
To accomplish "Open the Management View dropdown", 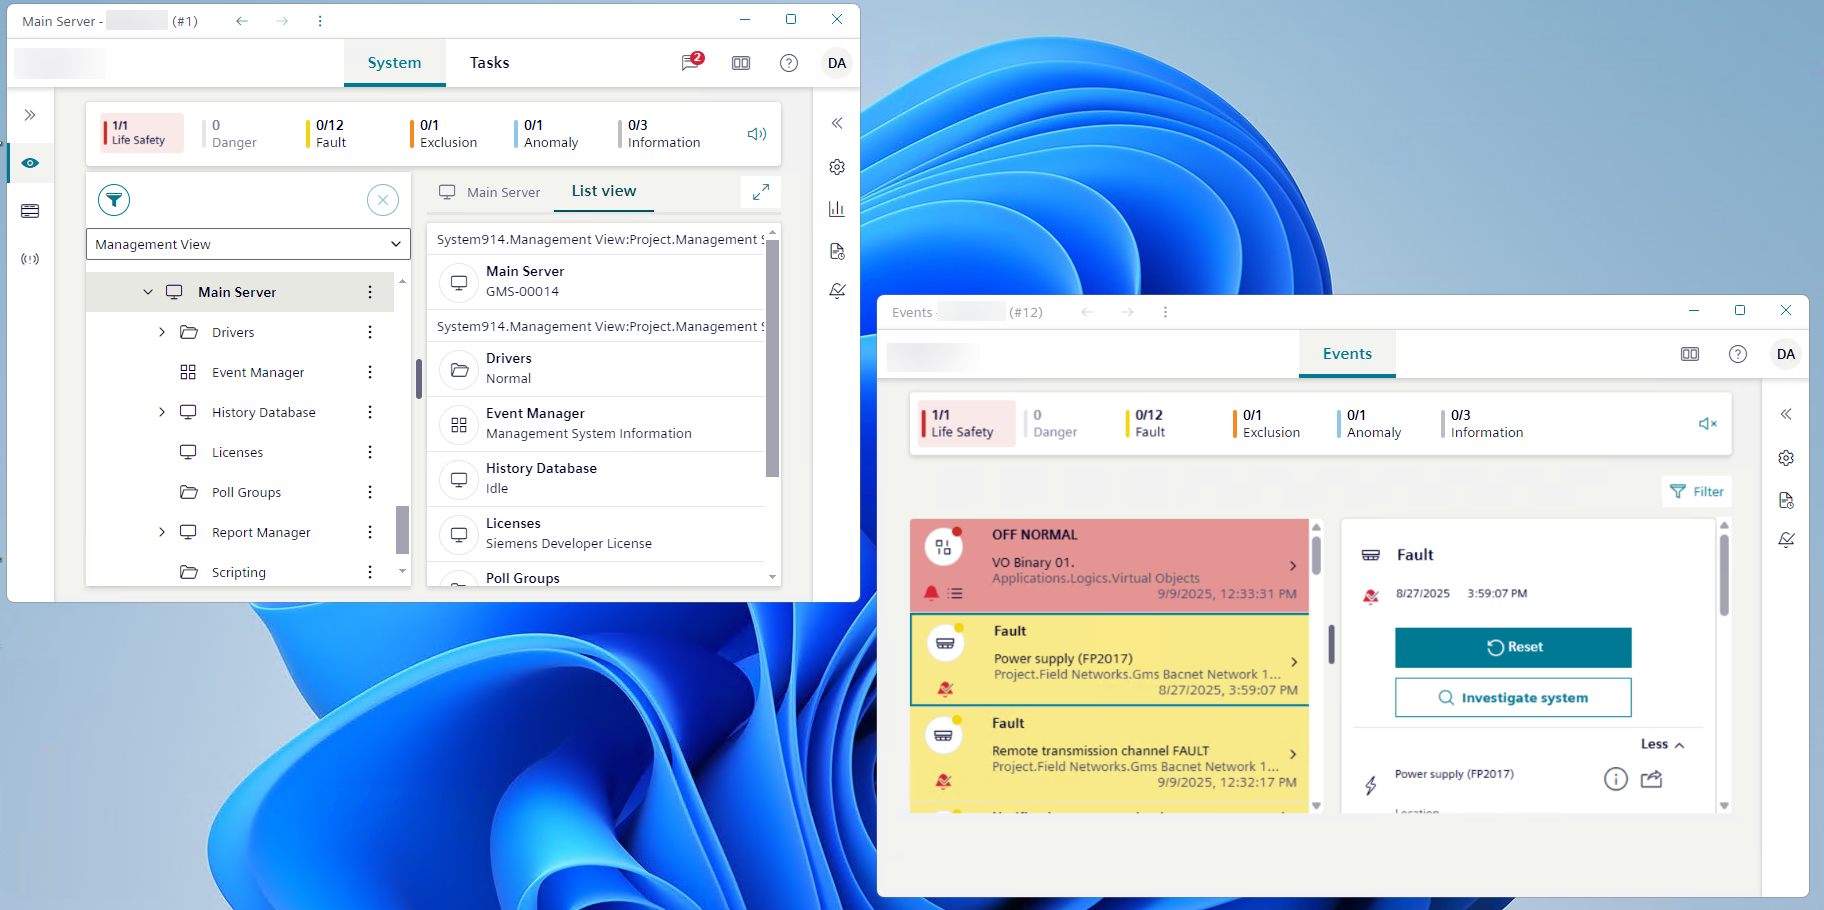I will pyautogui.click(x=248, y=244).
